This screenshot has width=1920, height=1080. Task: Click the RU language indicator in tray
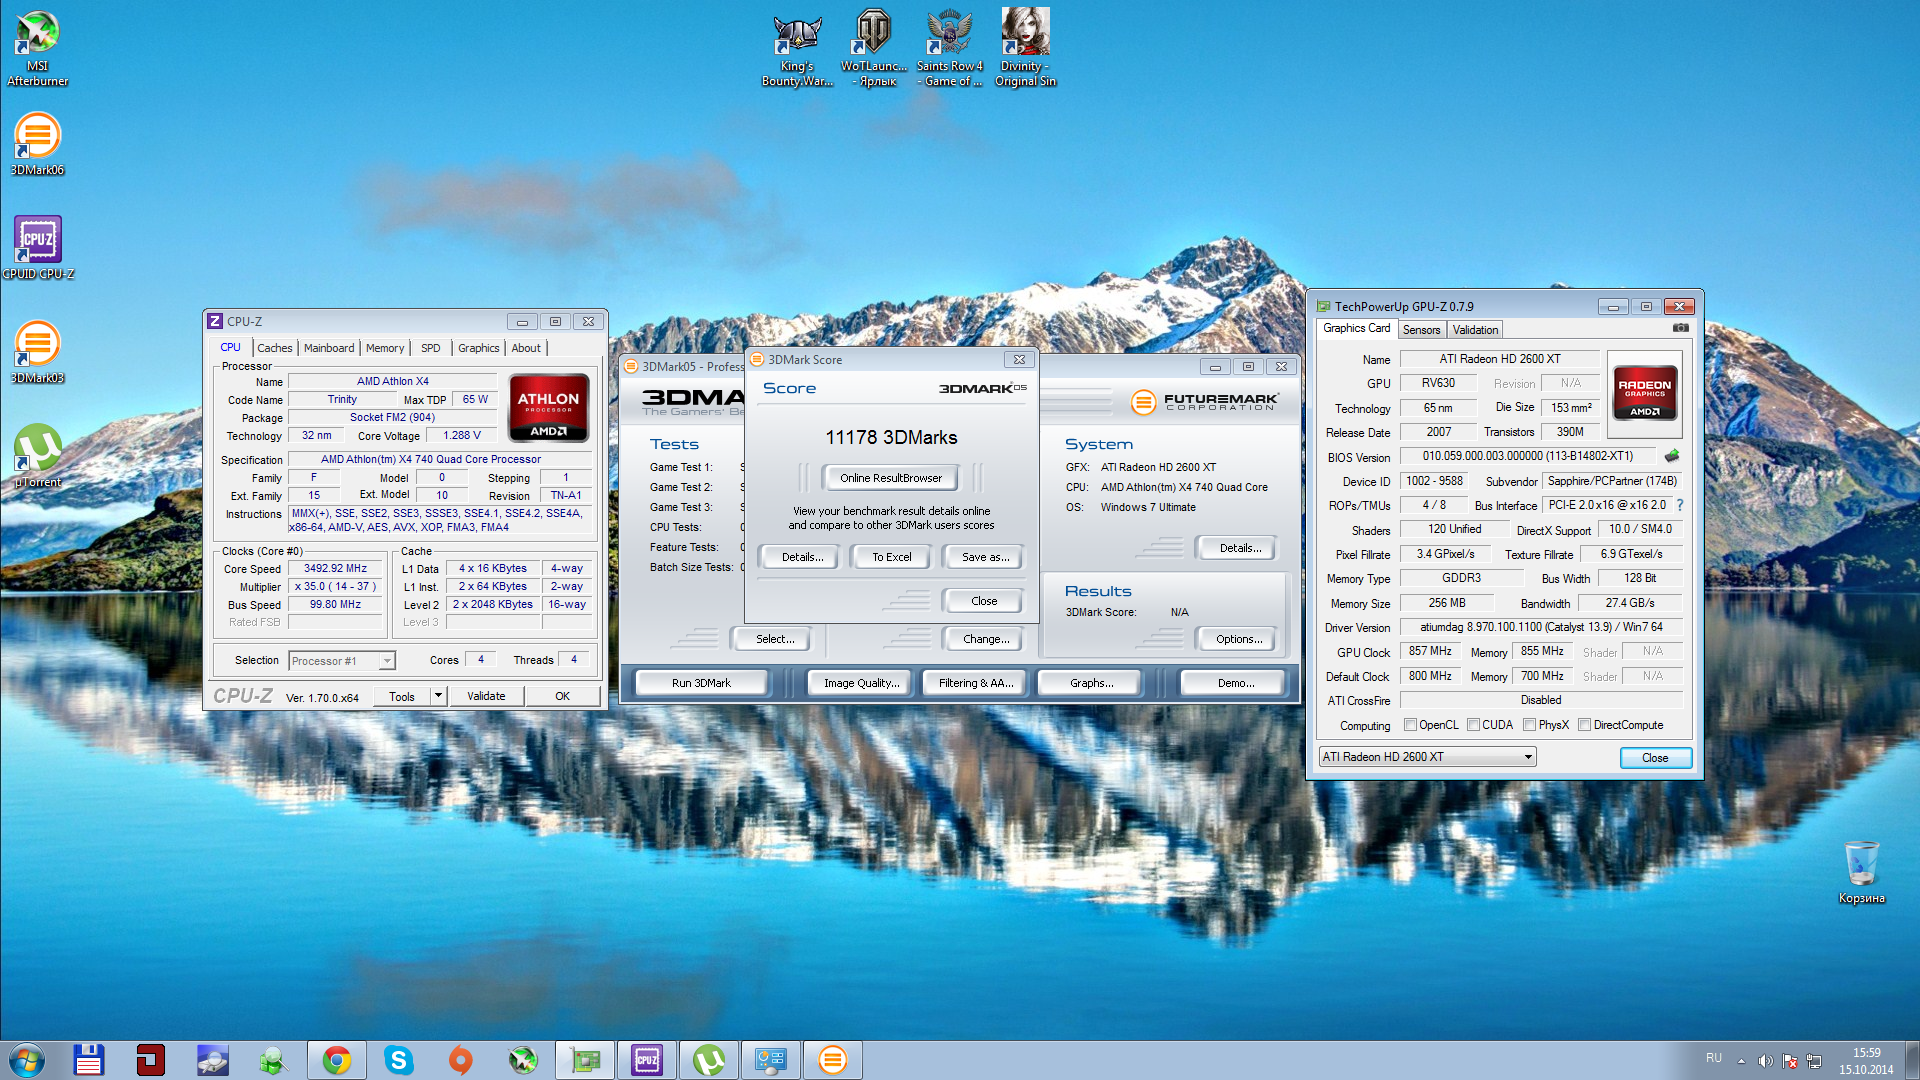(x=1714, y=1058)
